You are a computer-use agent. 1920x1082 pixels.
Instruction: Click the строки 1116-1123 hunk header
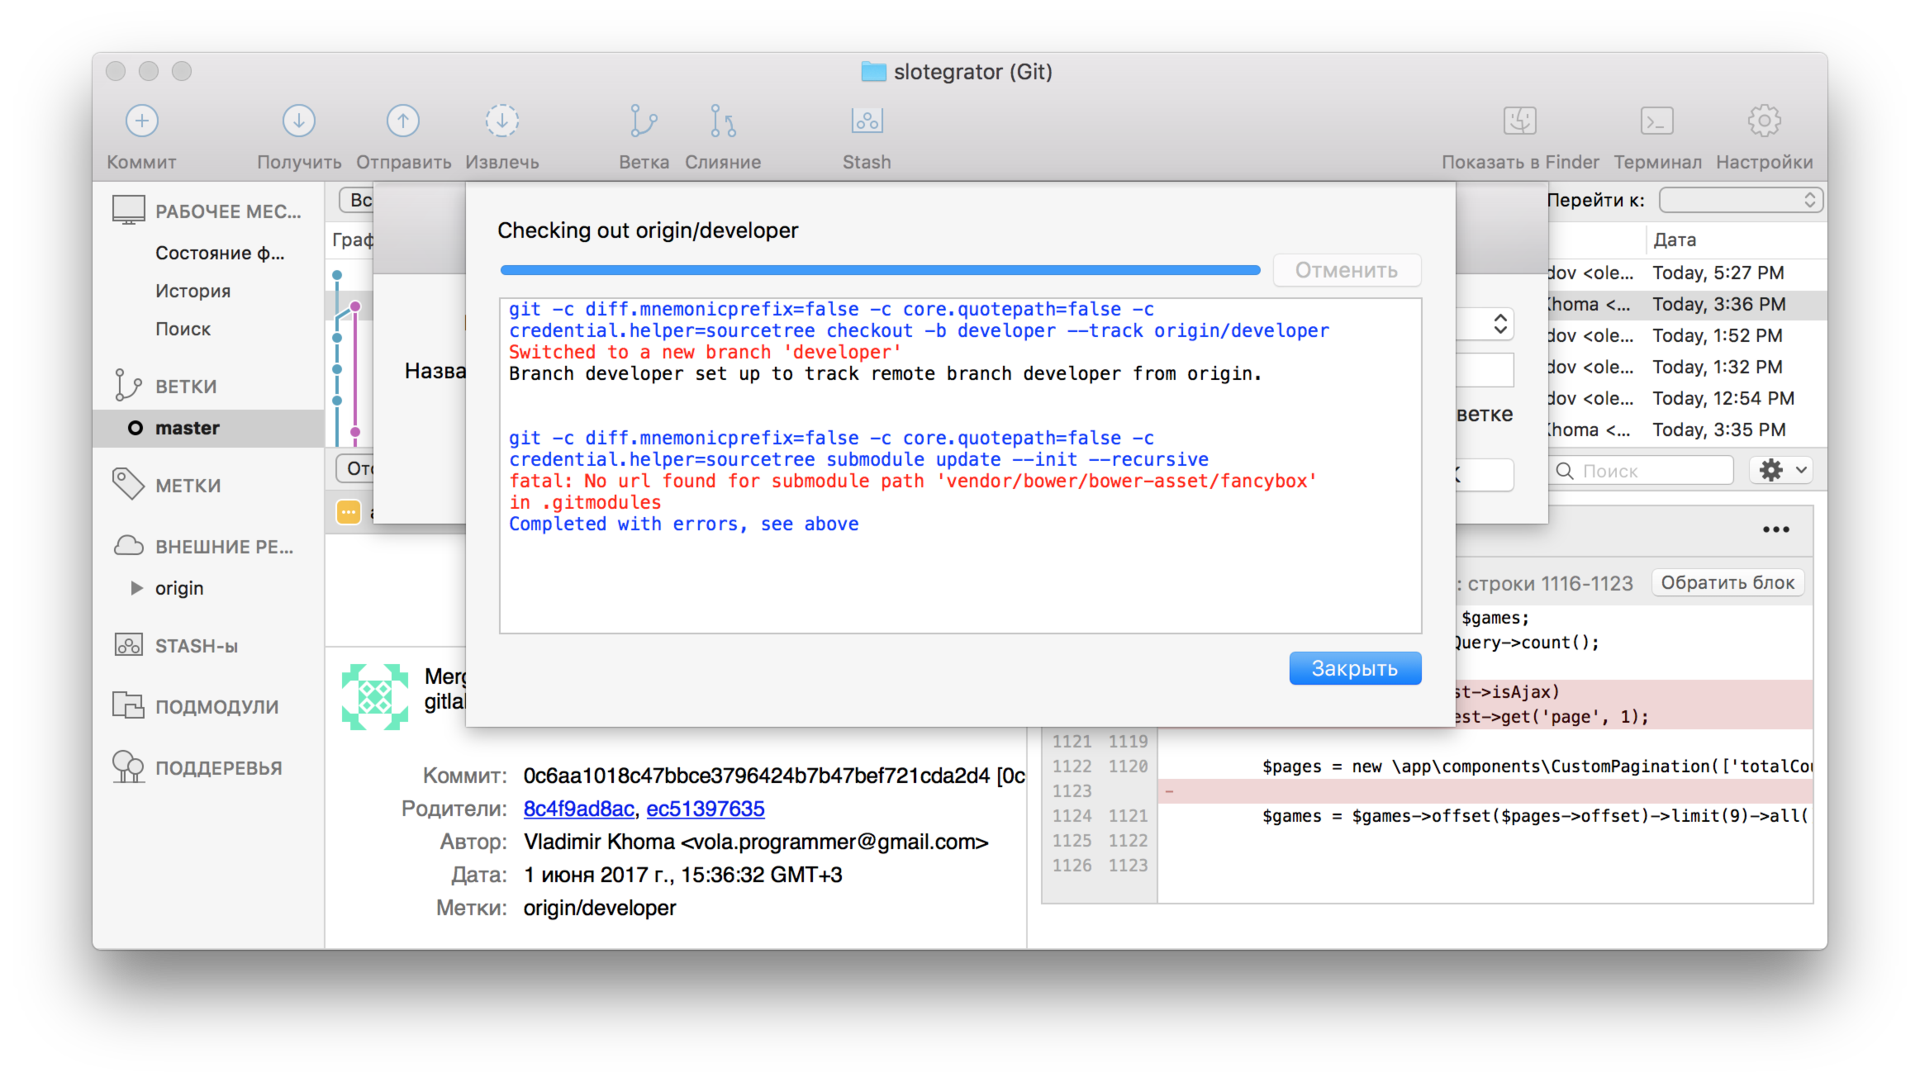(1550, 583)
